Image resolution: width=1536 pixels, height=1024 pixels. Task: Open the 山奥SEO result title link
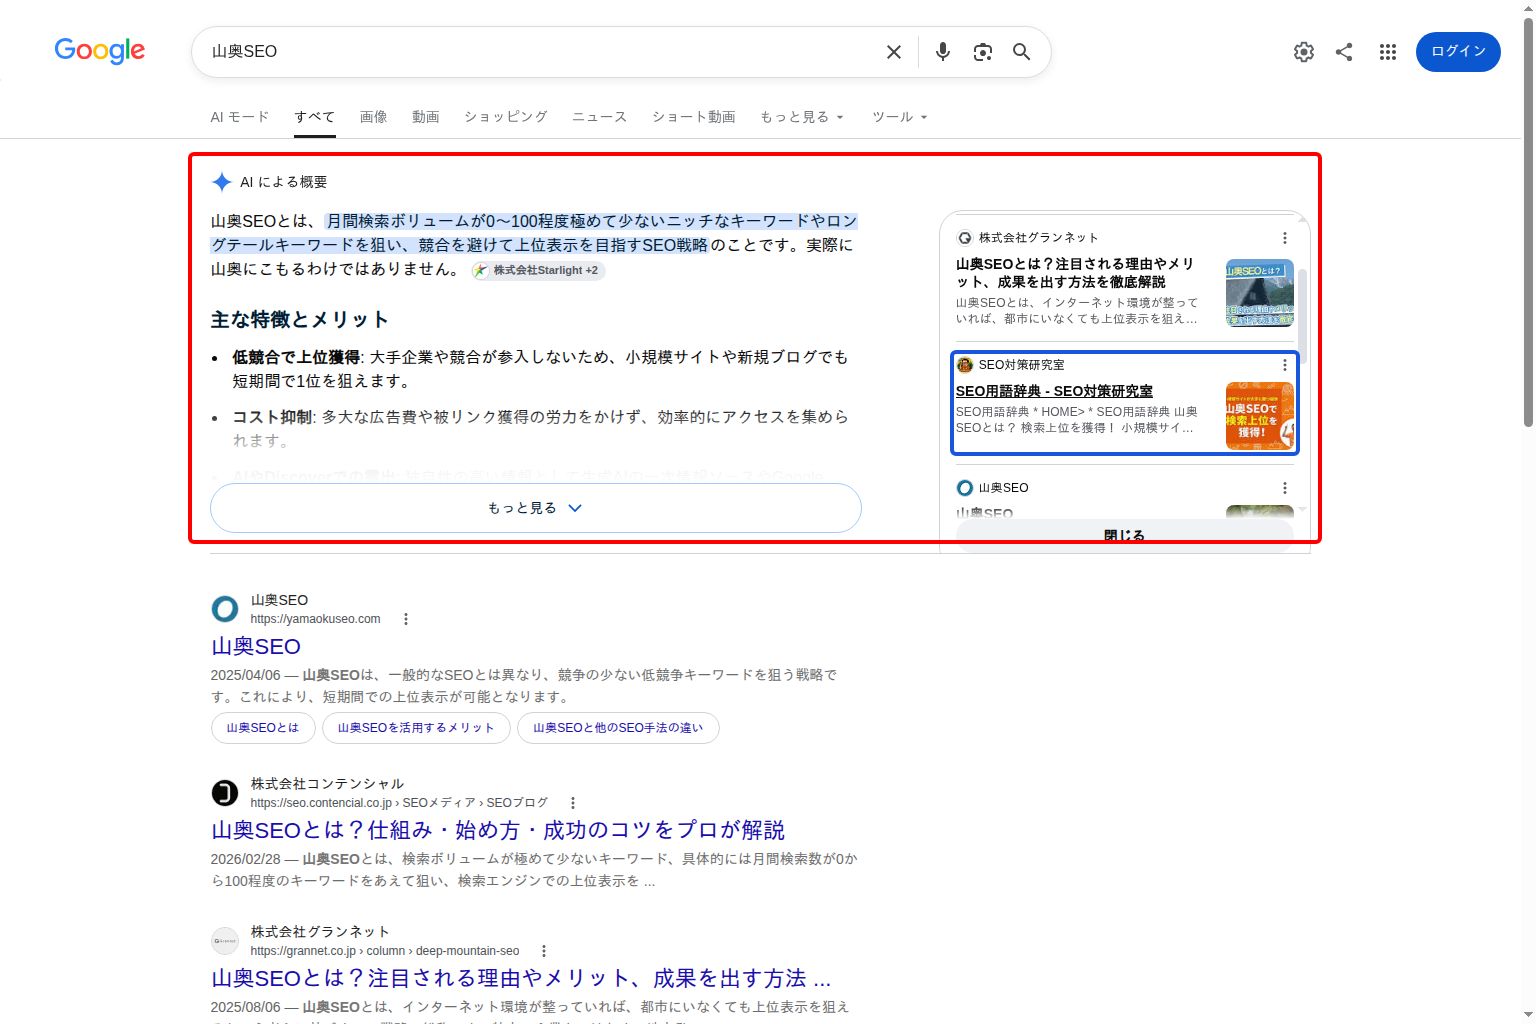pos(256,647)
